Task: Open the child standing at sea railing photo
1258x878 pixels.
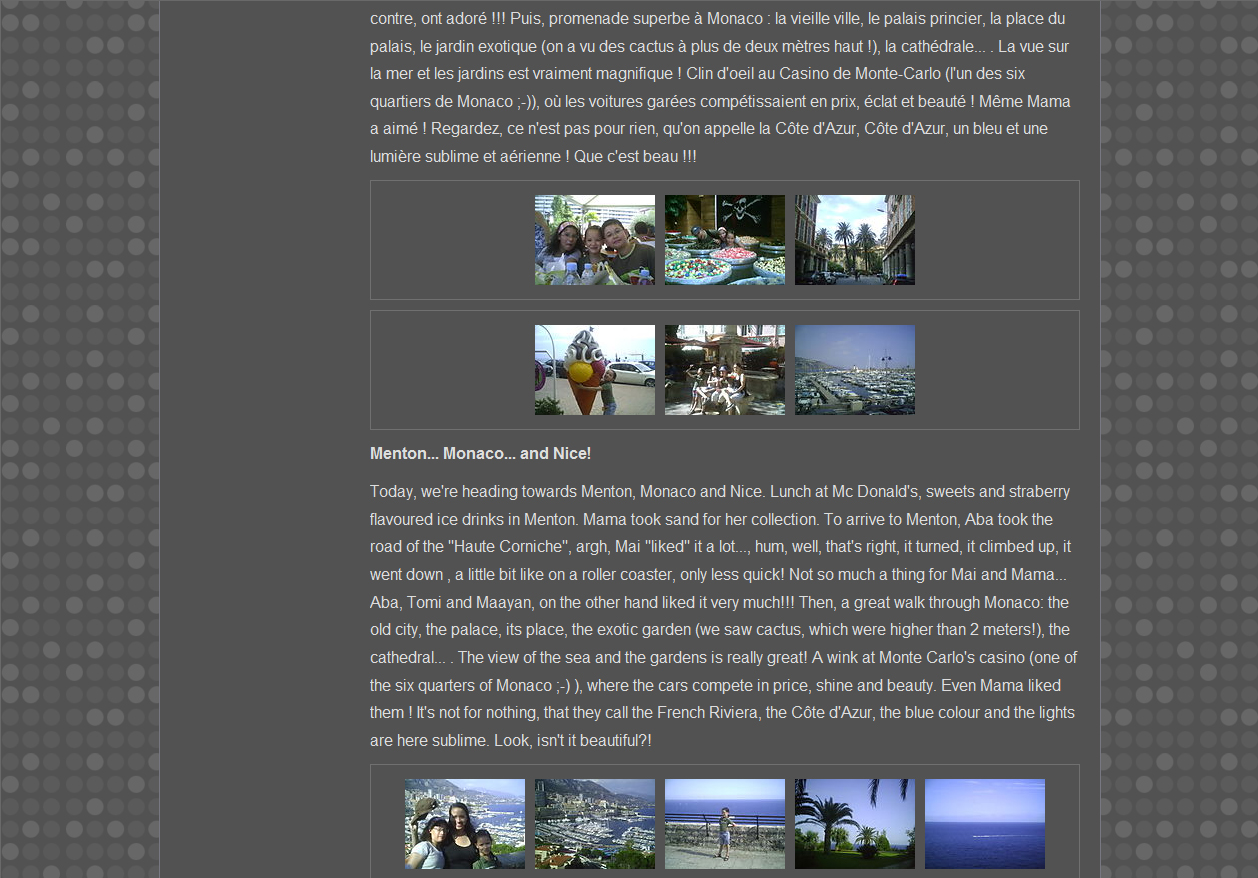Action: tap(724, 824)
